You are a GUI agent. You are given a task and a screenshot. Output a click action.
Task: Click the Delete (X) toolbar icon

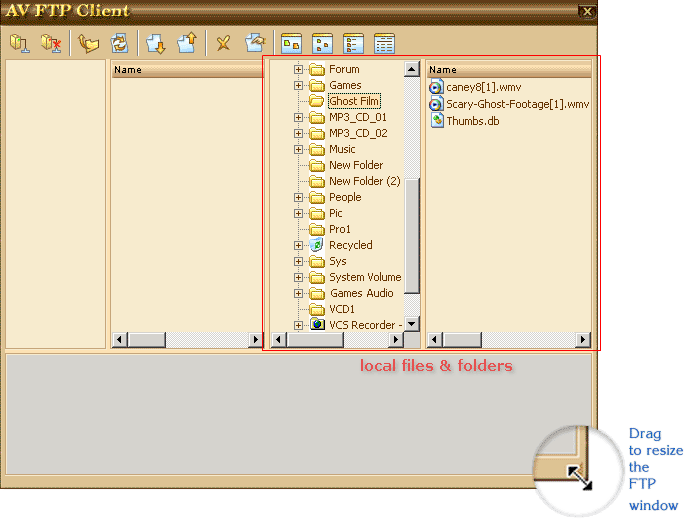223,44
